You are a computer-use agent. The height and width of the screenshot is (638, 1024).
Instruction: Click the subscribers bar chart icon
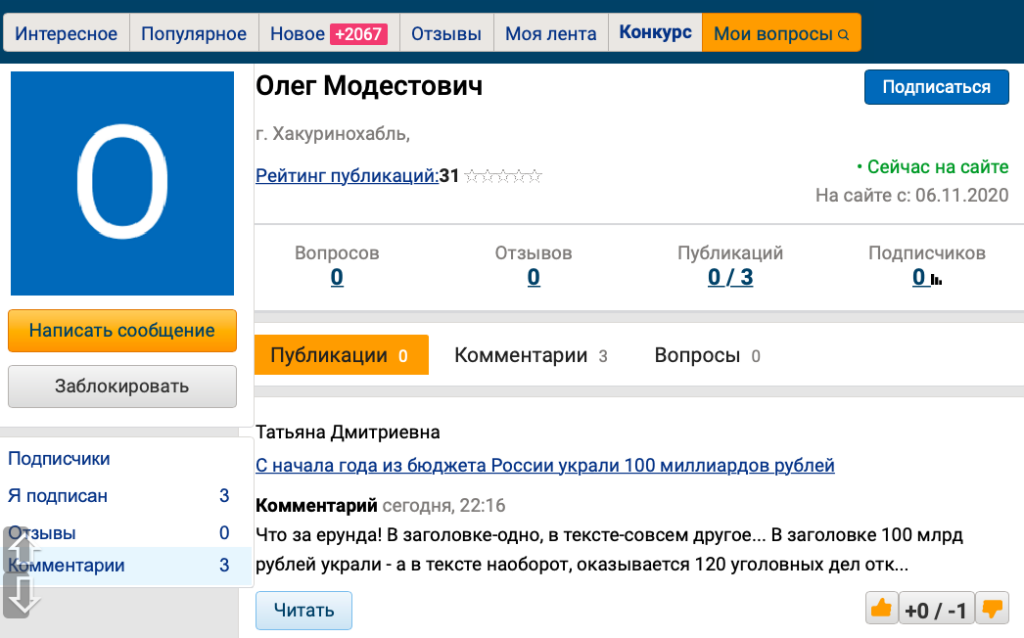click(937, 280)
